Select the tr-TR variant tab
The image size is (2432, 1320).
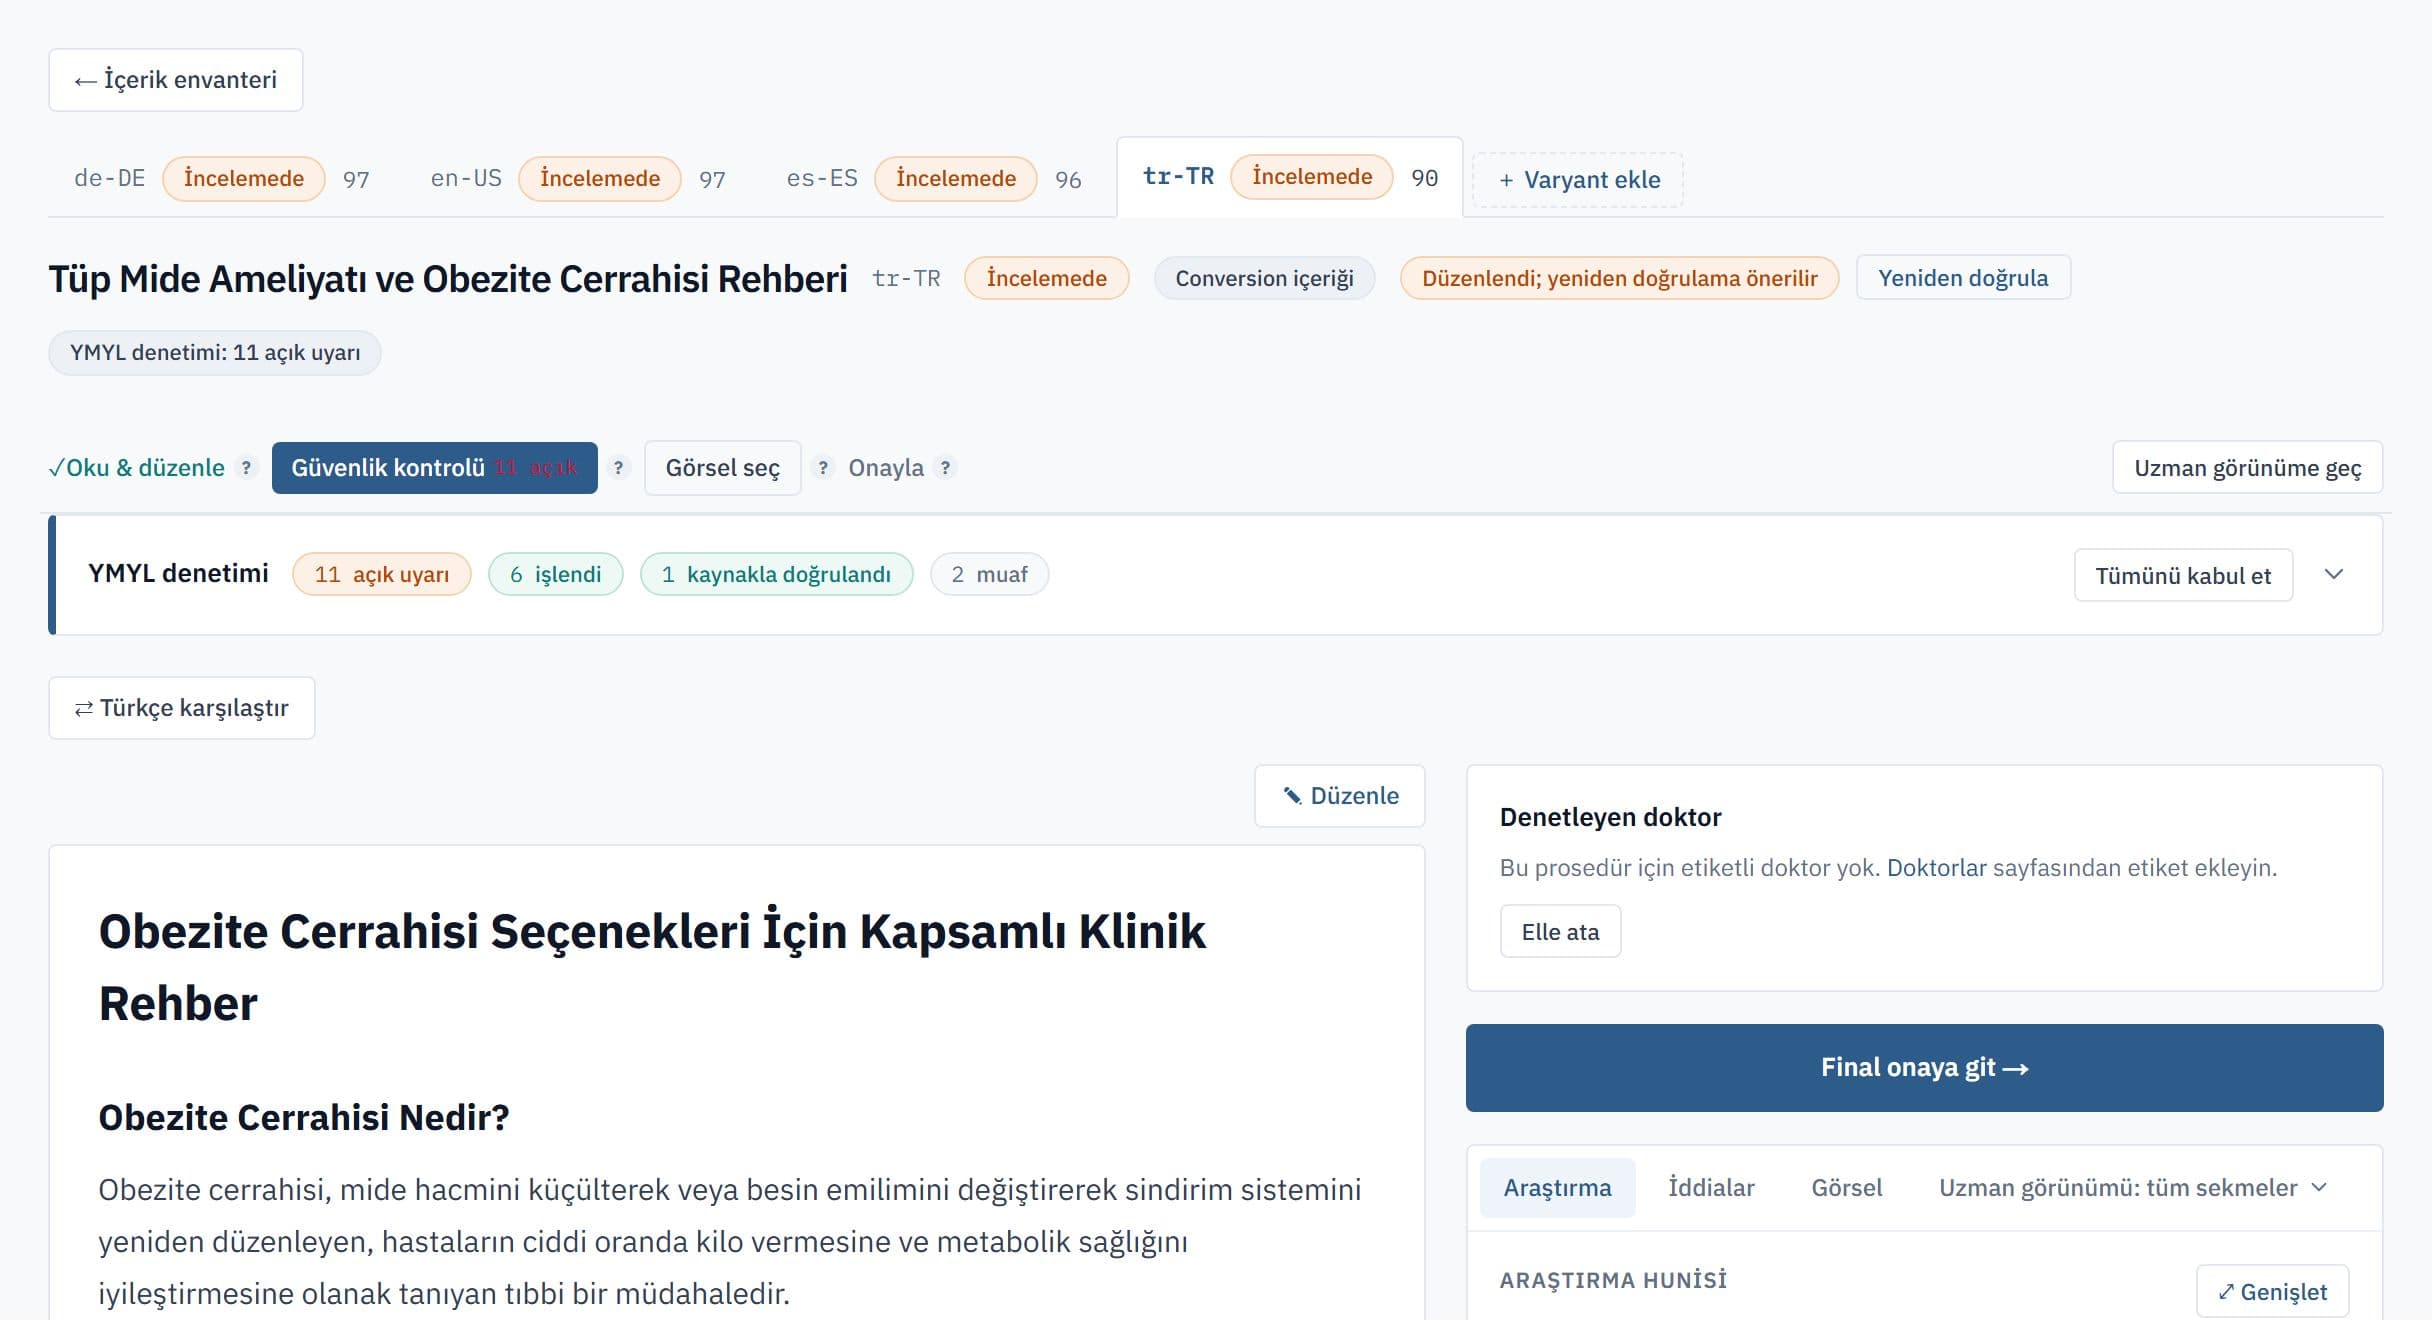(x=1289, y=177)
